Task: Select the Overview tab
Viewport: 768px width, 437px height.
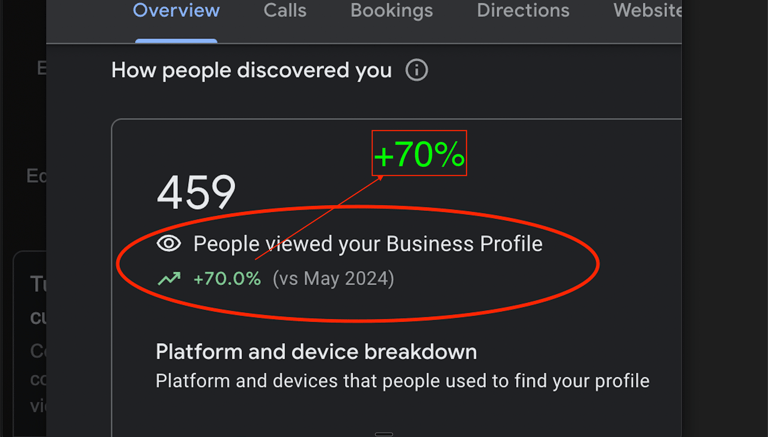Action: click(x=176, y=10)
